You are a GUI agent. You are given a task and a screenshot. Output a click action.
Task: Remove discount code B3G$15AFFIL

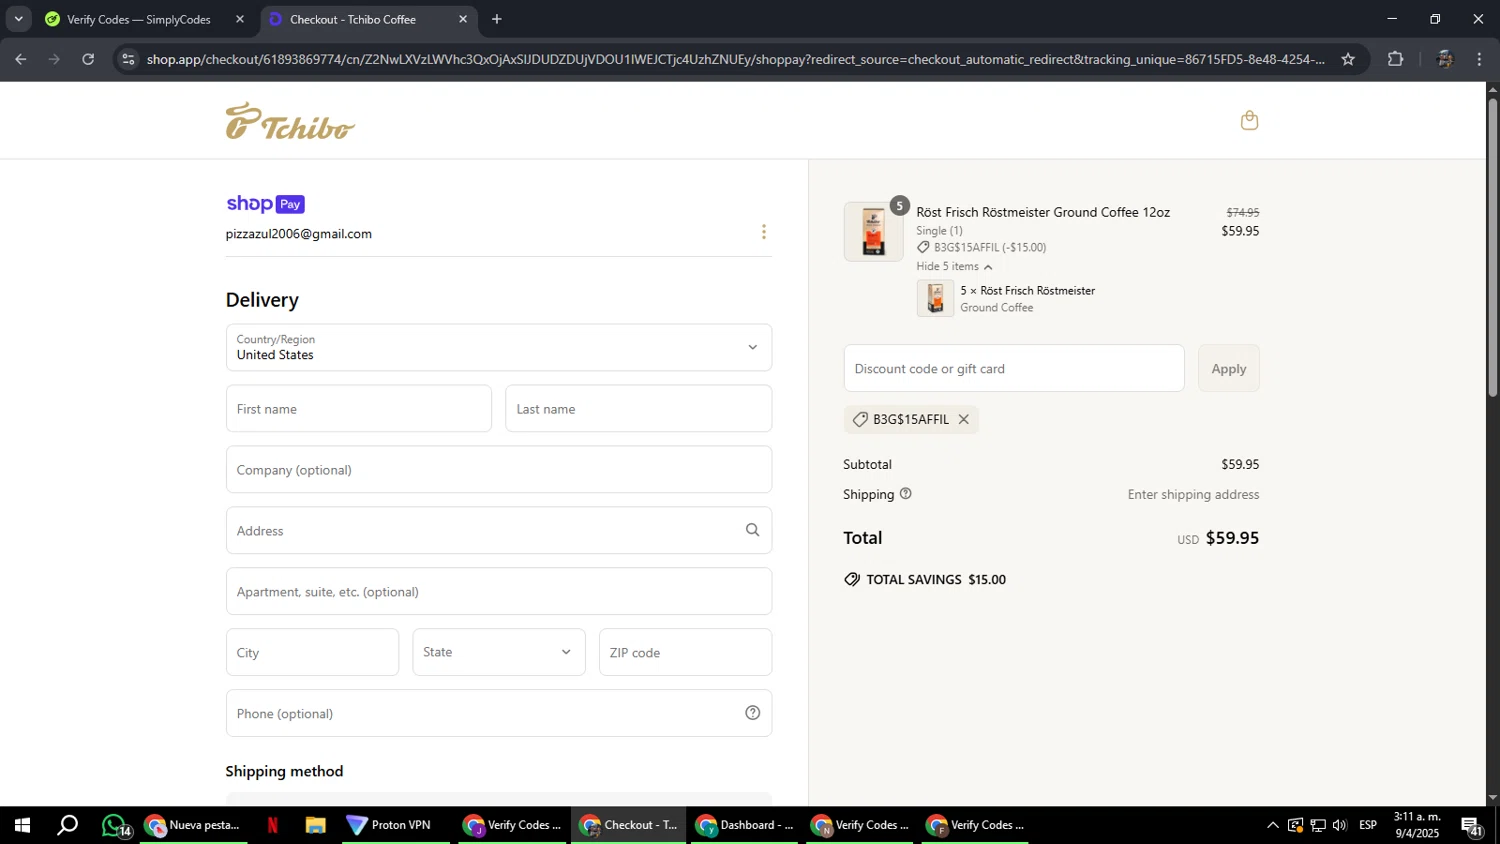click(x=964, y=419)
